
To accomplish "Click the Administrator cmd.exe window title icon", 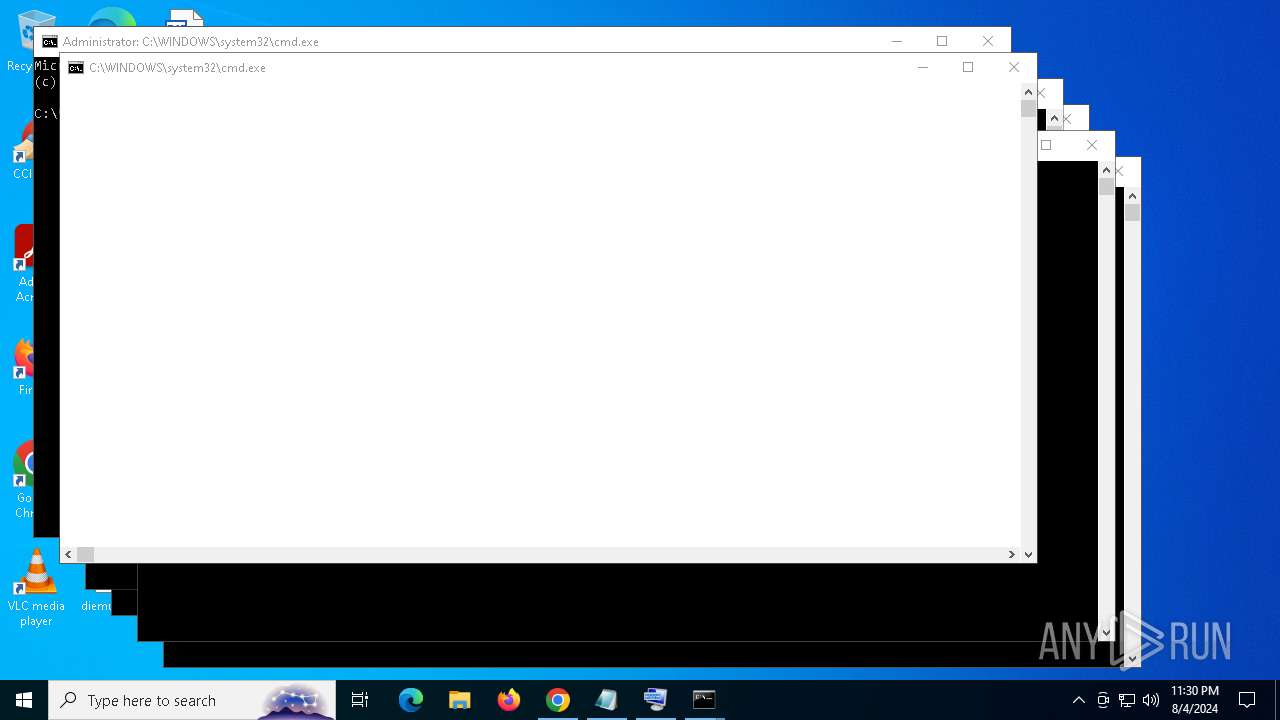I will pyautogui.click(x=50, y=42).
